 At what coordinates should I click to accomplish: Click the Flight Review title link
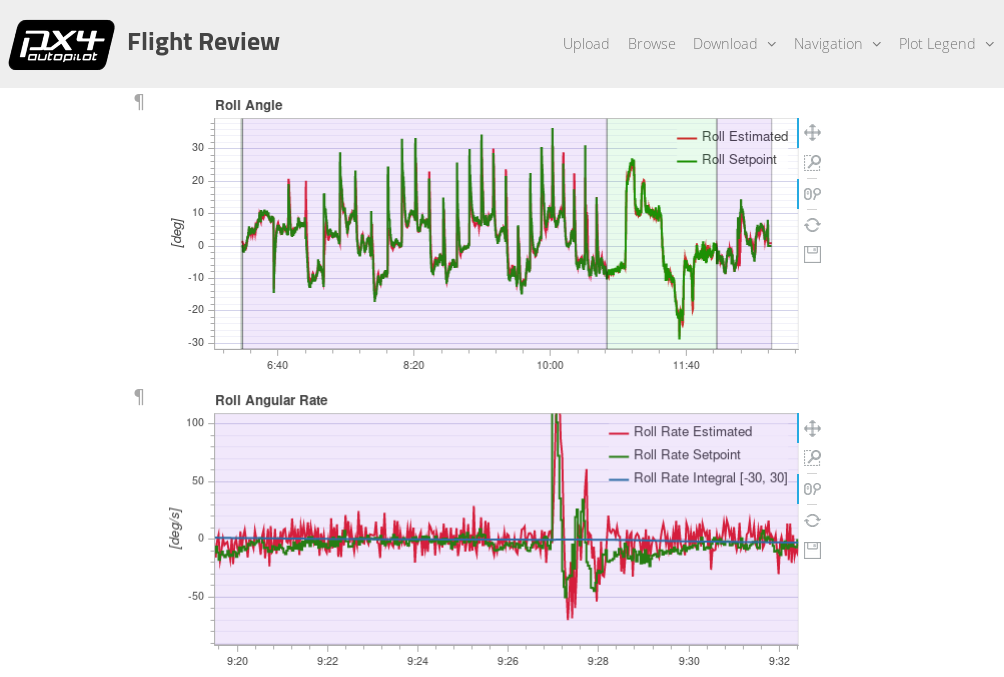coord(203,42)
